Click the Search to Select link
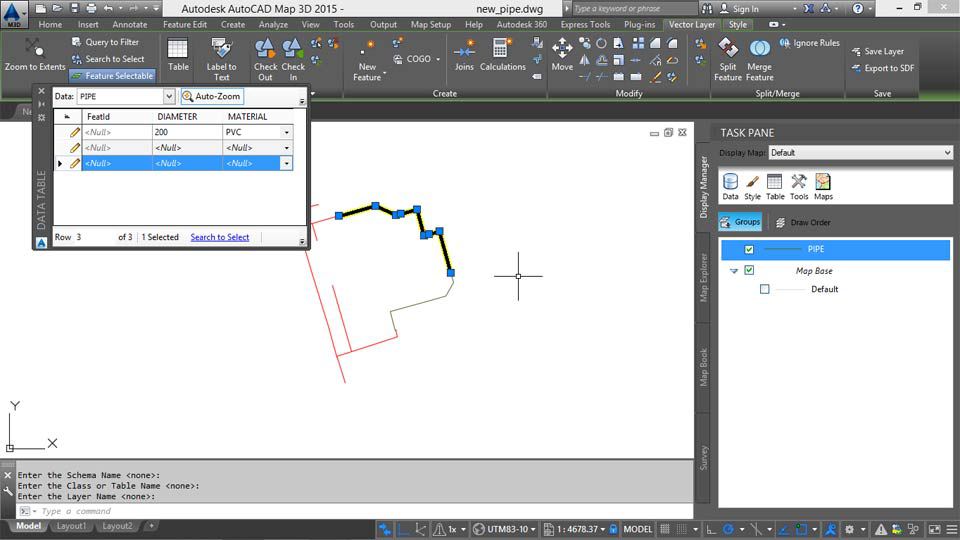960x540 pixels. pos(219,237)
